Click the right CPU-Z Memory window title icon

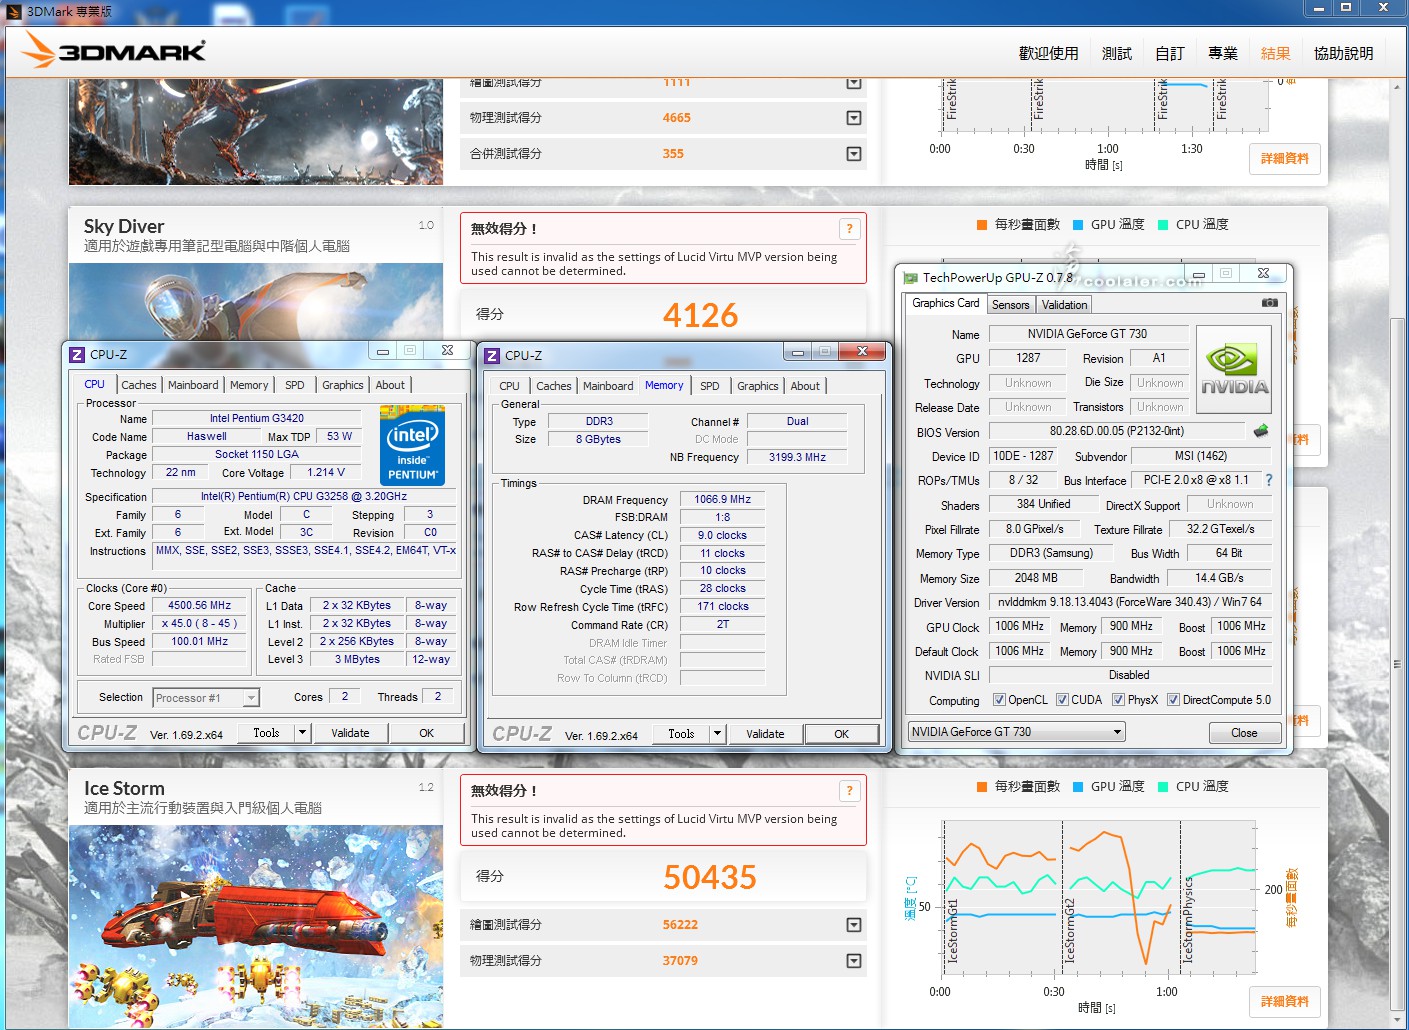click(x=491, y=355)
